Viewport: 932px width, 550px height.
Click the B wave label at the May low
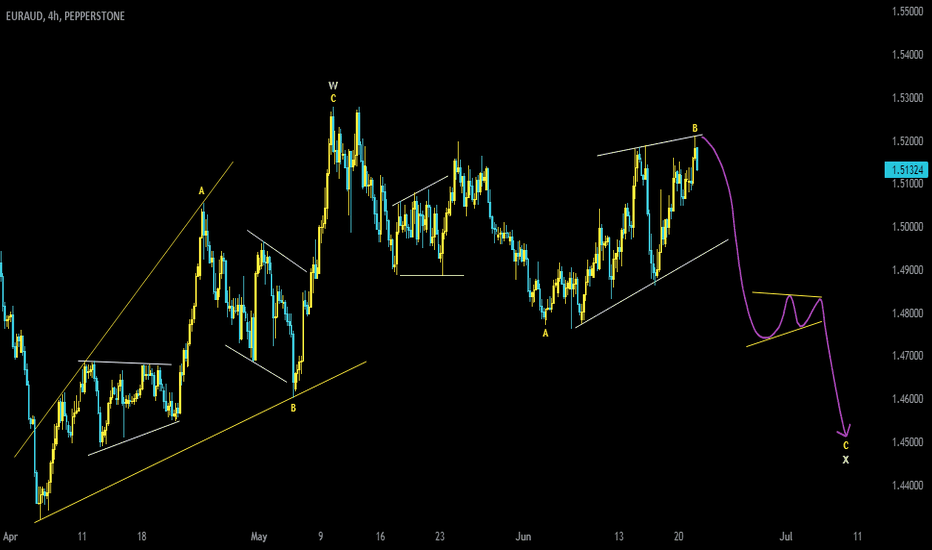tap(293, 408)
